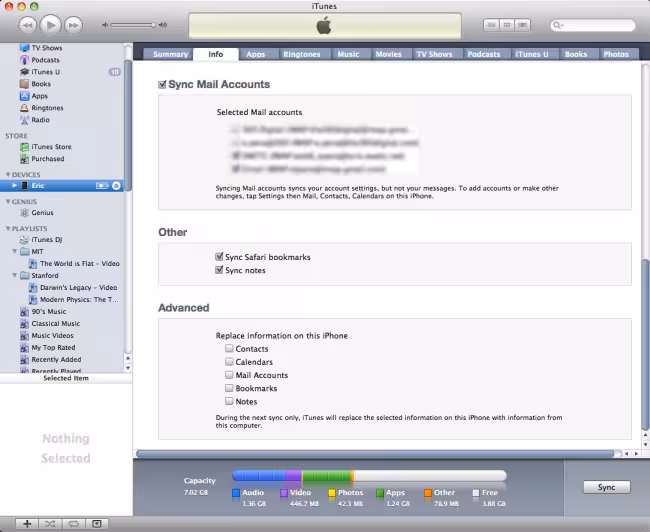Switch to Cover Flow view button
Image resolution: width=650 pixels, height=532 pixels.
coord(522,25)
